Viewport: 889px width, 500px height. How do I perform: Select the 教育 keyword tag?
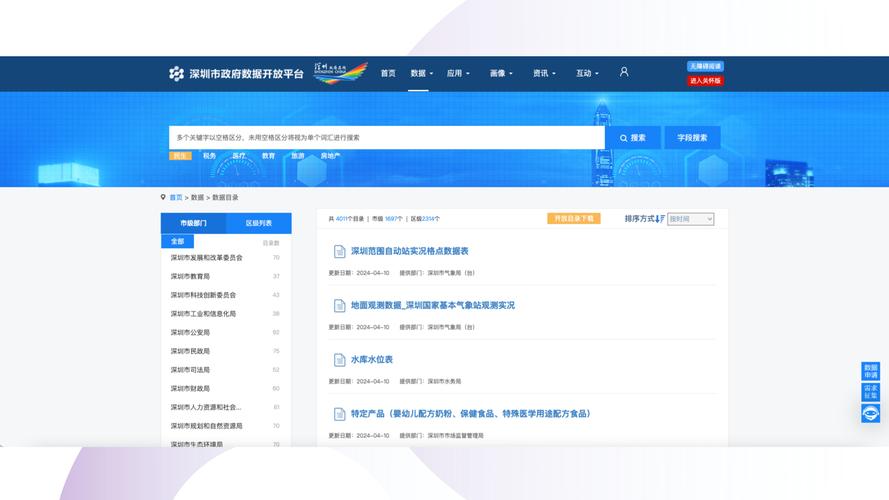tap(268, 156)
